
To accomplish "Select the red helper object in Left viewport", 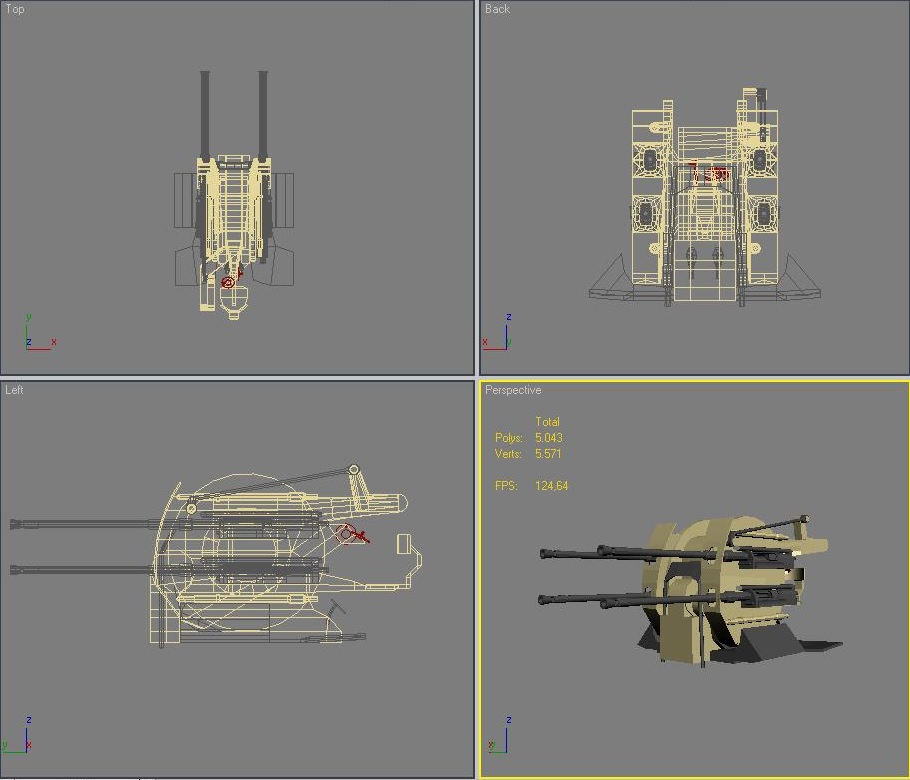I will click(348, 534).
